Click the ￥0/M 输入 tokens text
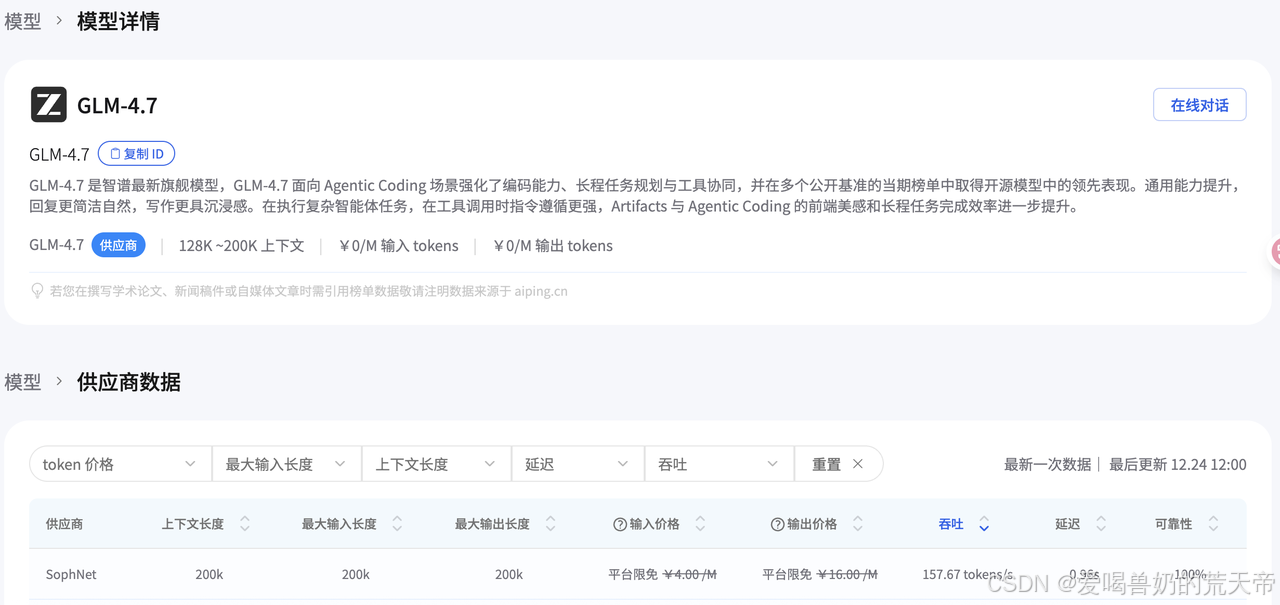The height and width of the screenshot is (605, 1280). tap(399, 245)
